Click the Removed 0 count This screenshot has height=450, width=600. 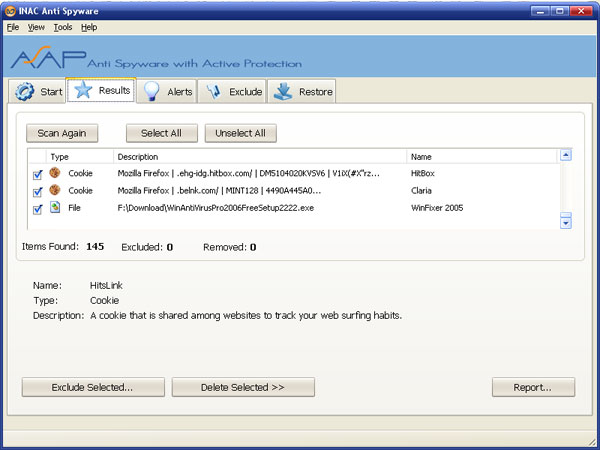coord(253,247)
